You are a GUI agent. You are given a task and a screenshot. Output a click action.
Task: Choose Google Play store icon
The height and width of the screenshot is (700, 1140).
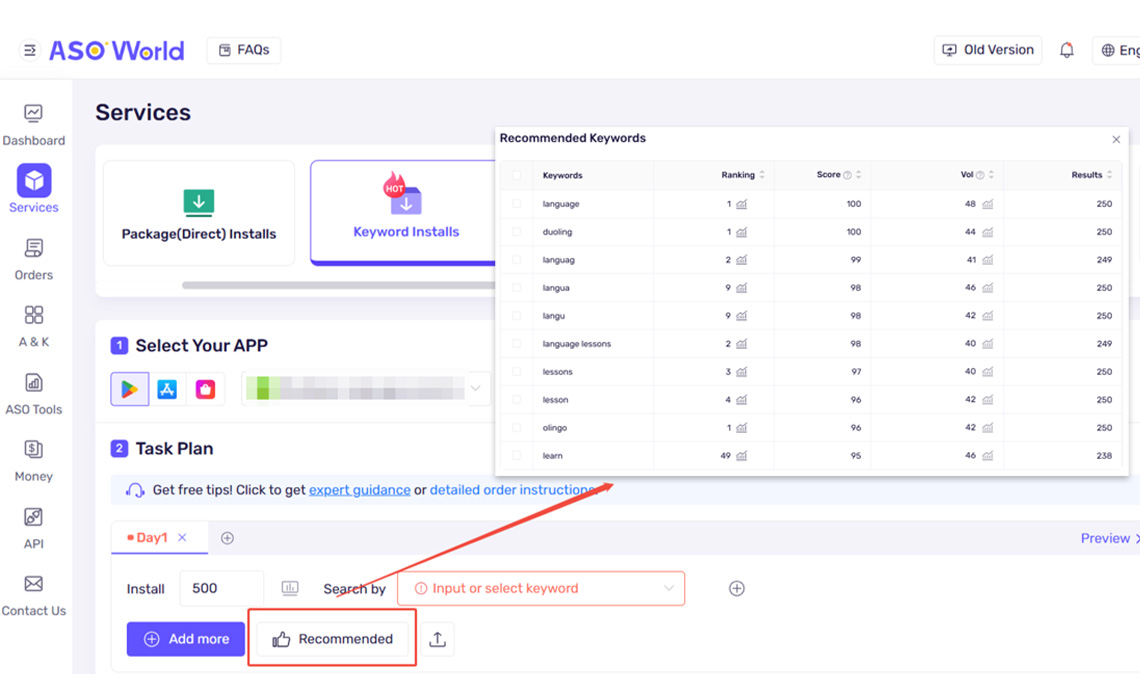coord(129,389)
